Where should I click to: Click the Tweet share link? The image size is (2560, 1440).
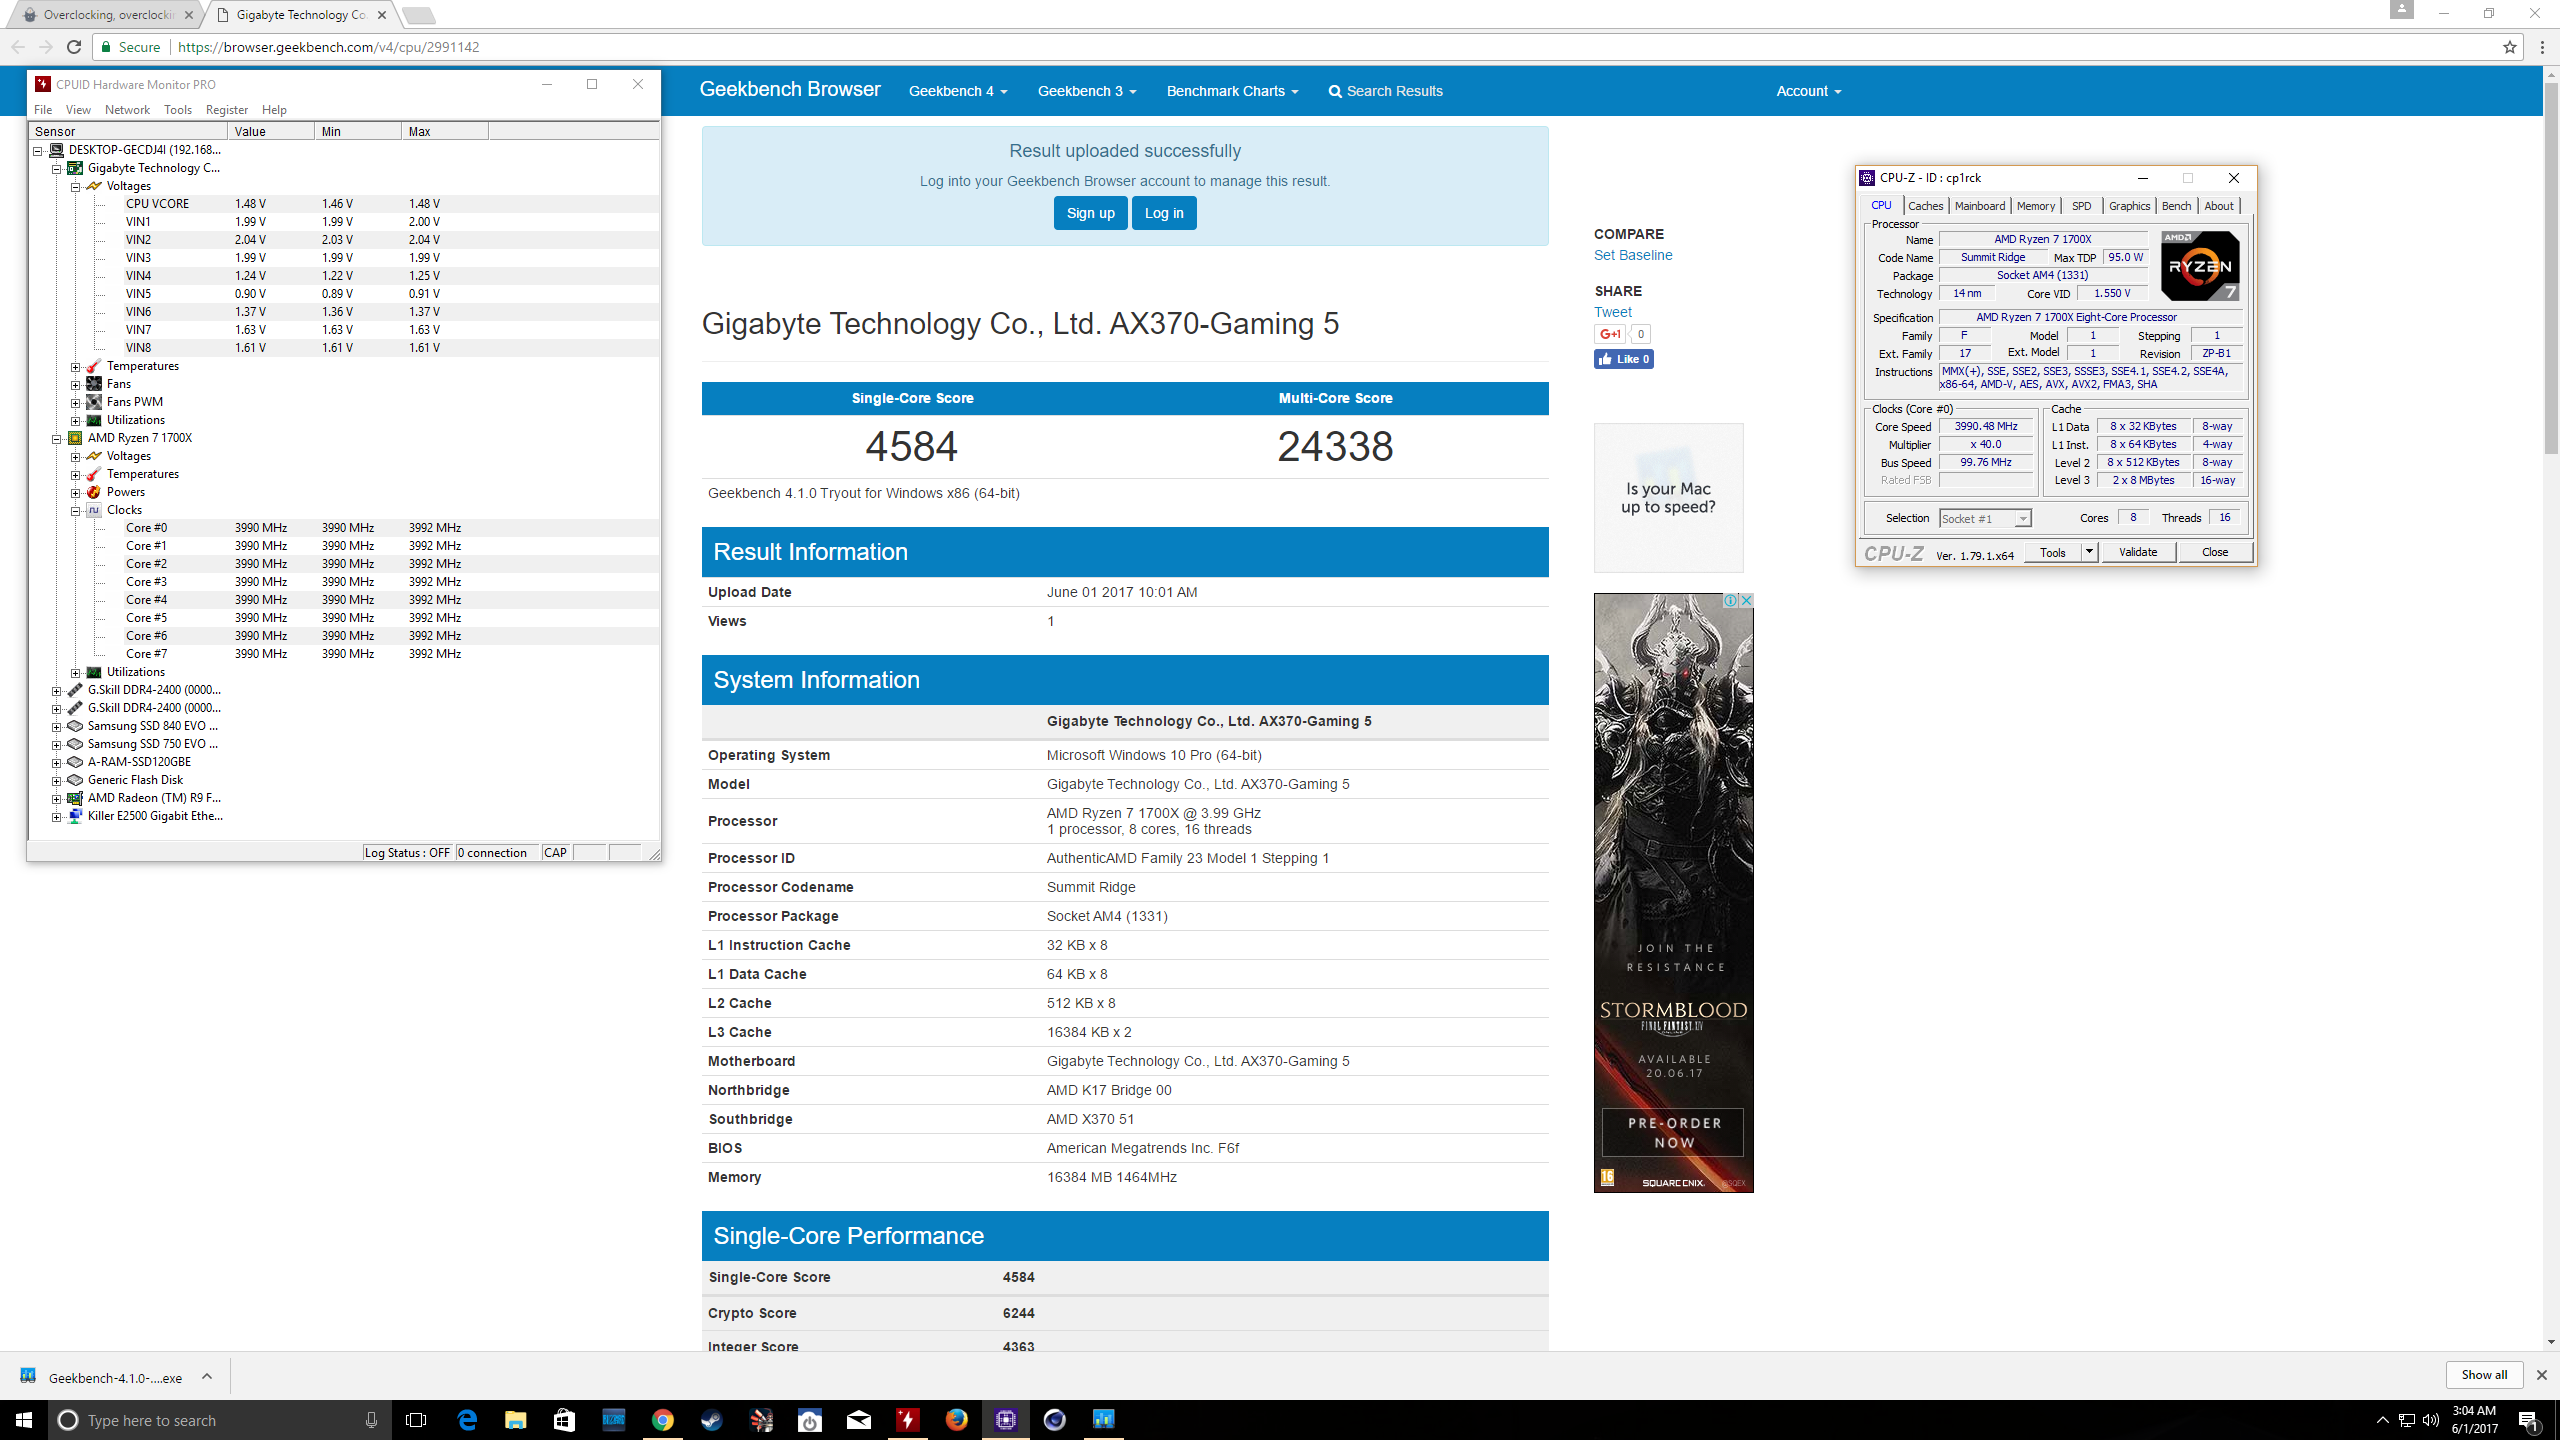[x=1612, y=312]
